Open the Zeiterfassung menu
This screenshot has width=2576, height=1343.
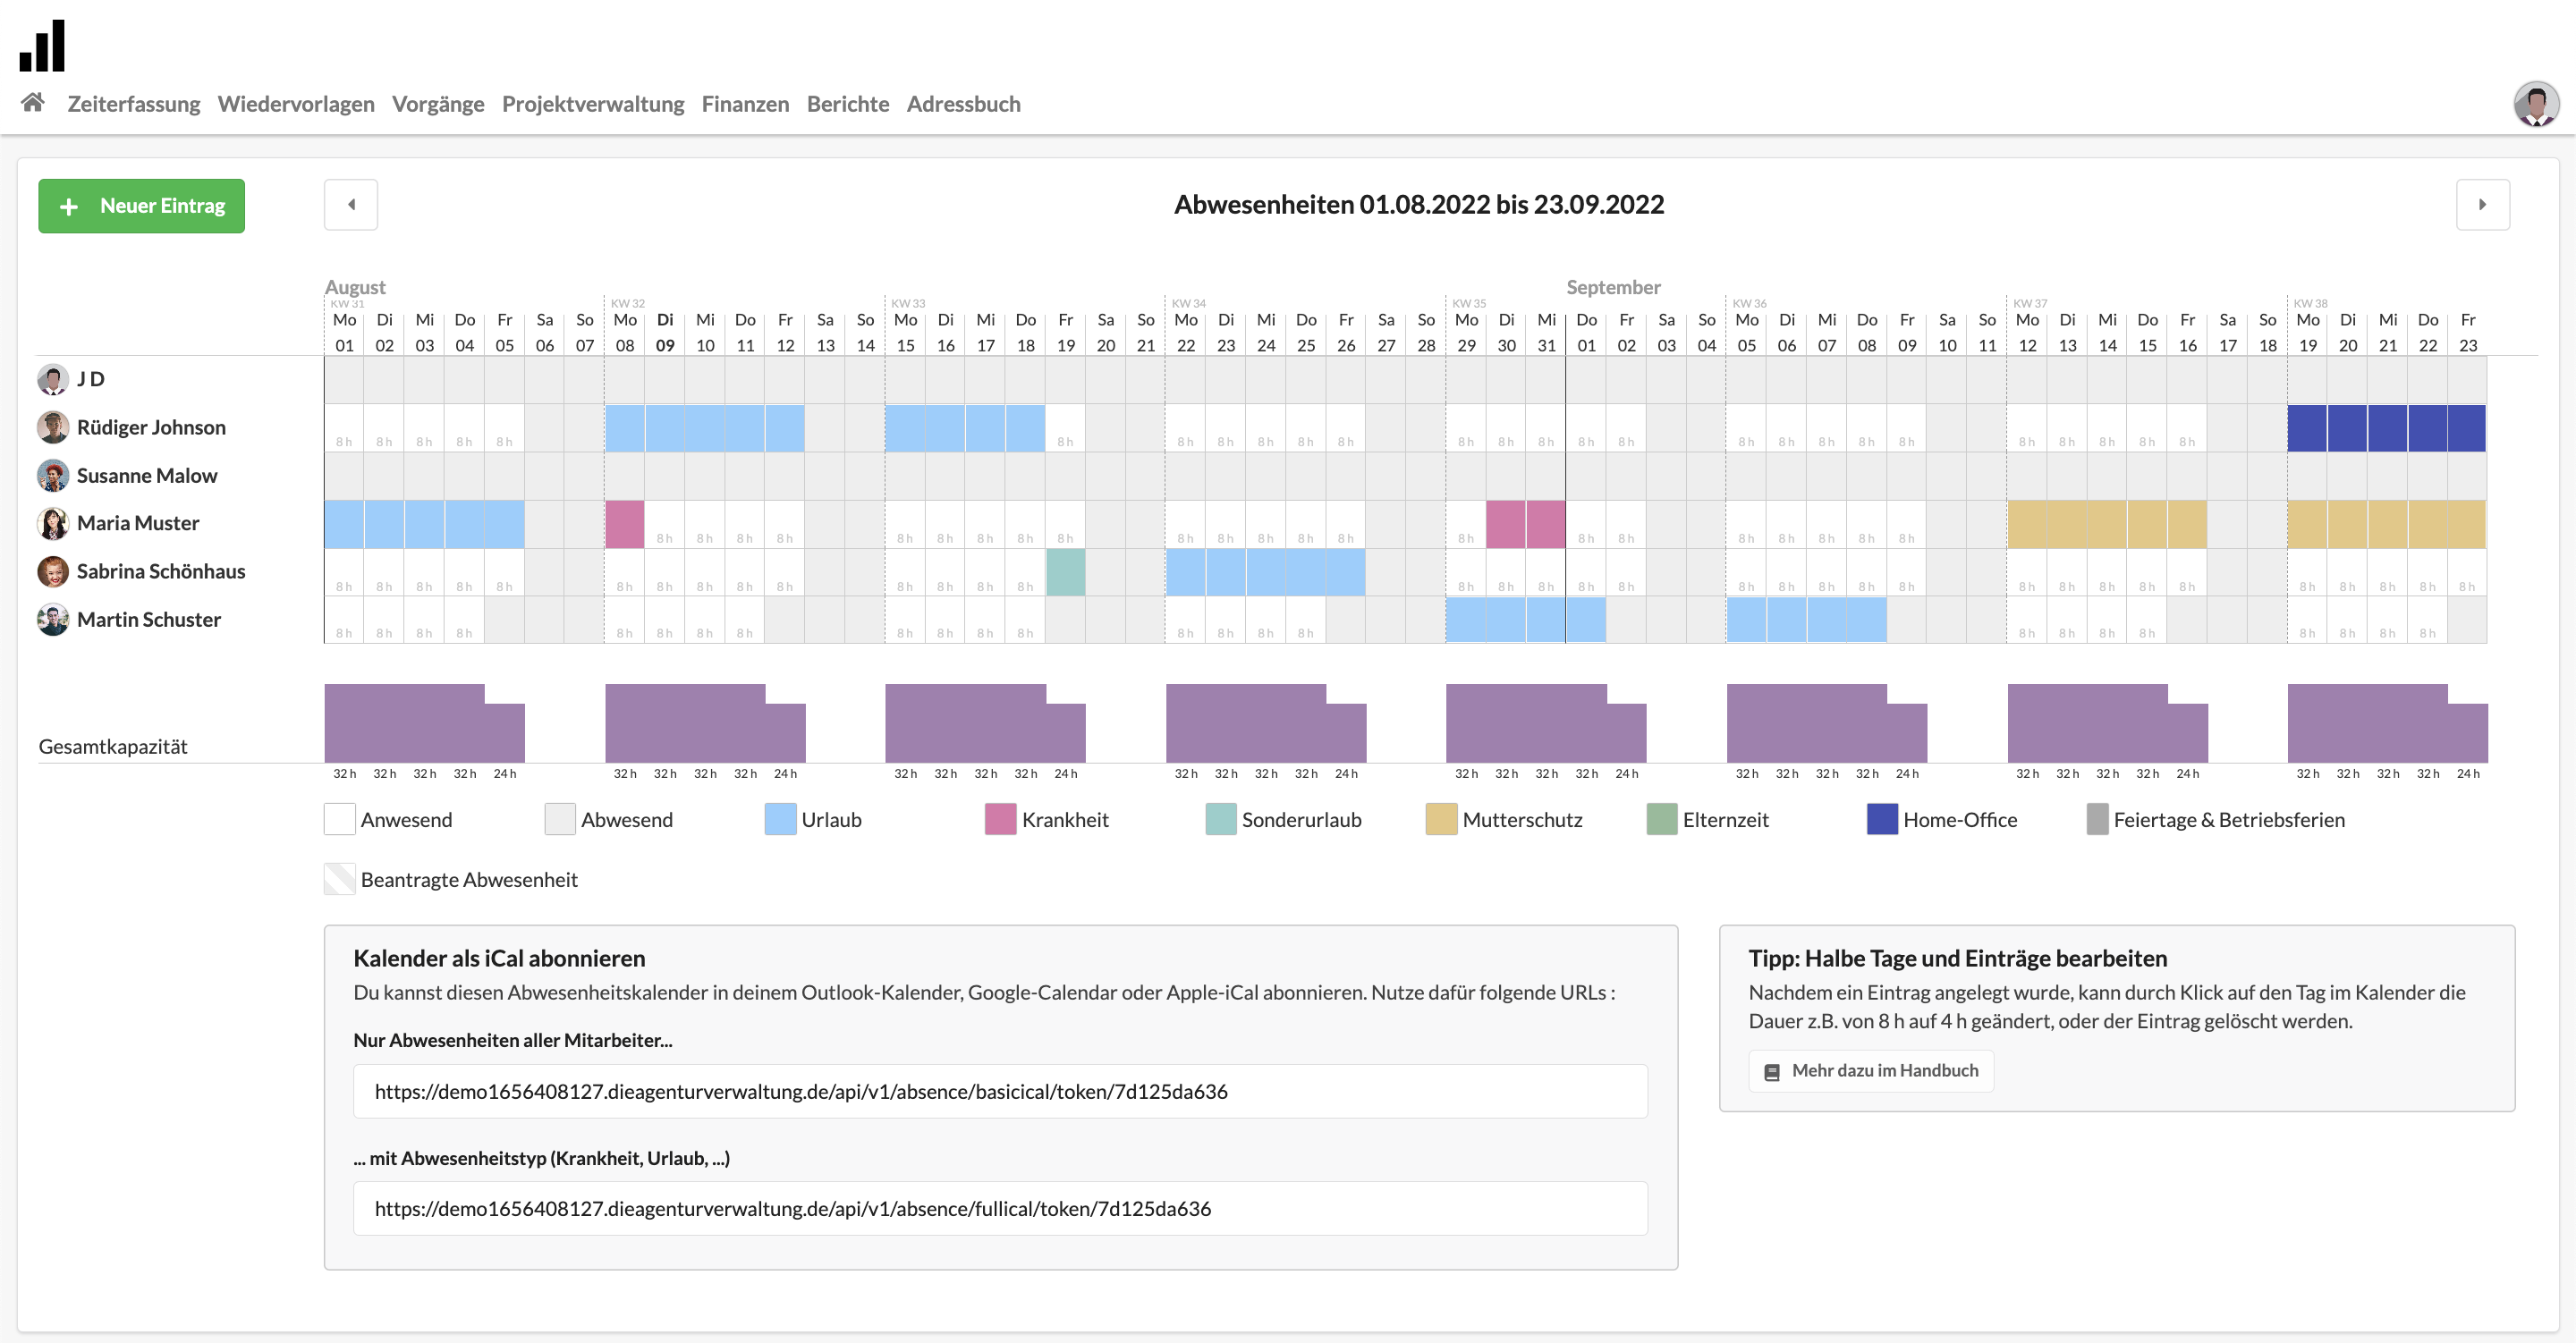(134, 104)
